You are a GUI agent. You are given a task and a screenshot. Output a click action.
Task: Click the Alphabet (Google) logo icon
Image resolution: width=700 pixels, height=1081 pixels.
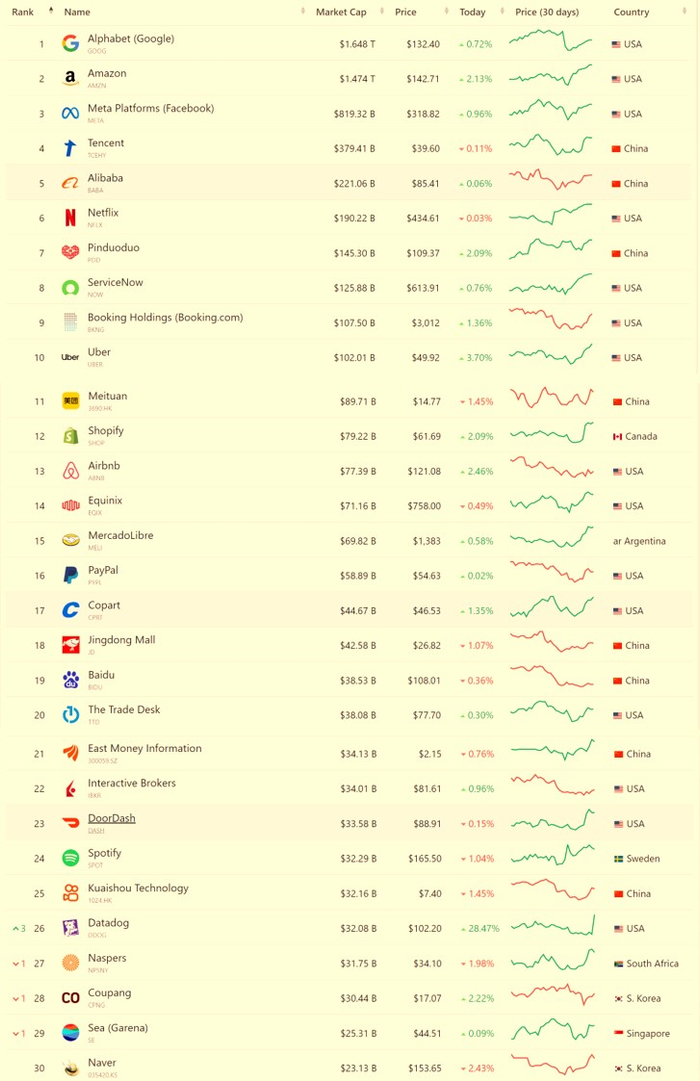pos(70,44)
